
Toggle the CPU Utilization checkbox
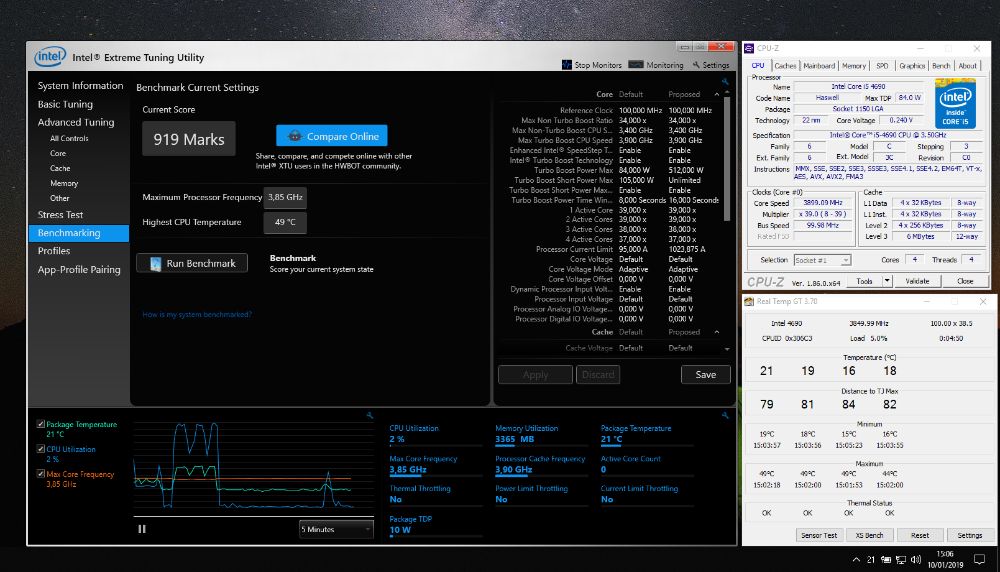(x=41, y=449)
